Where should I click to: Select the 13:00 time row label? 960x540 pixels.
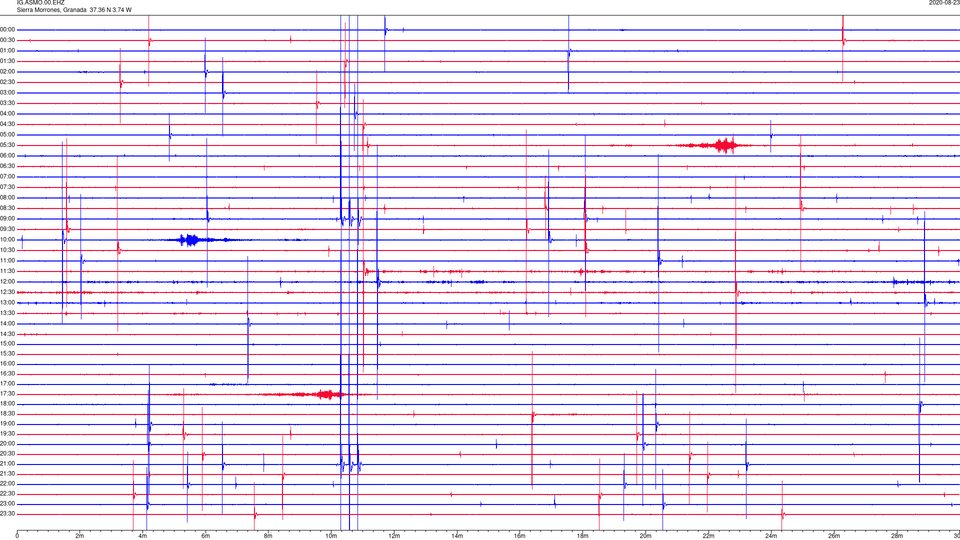(8, 302)
